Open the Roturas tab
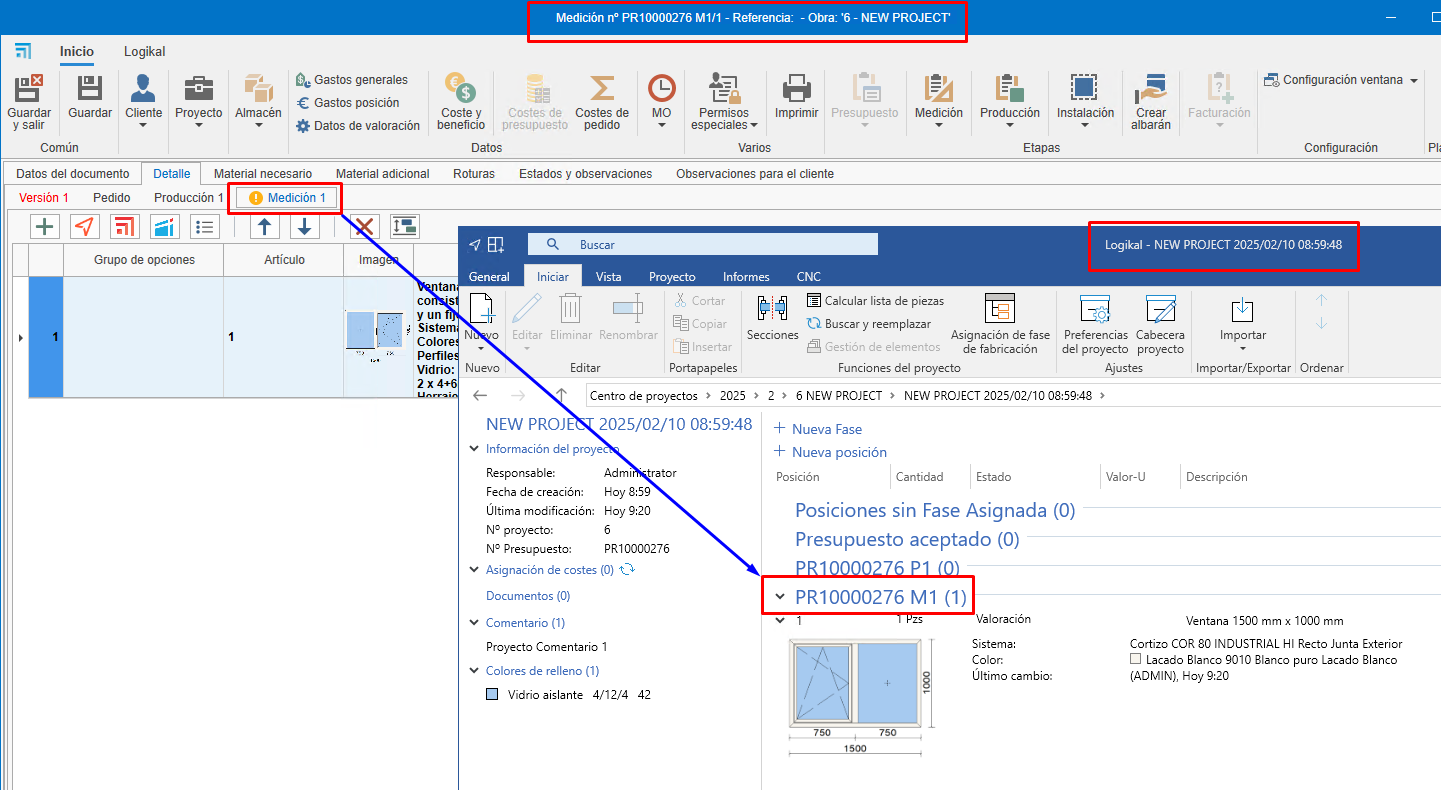 pos(474,174)
